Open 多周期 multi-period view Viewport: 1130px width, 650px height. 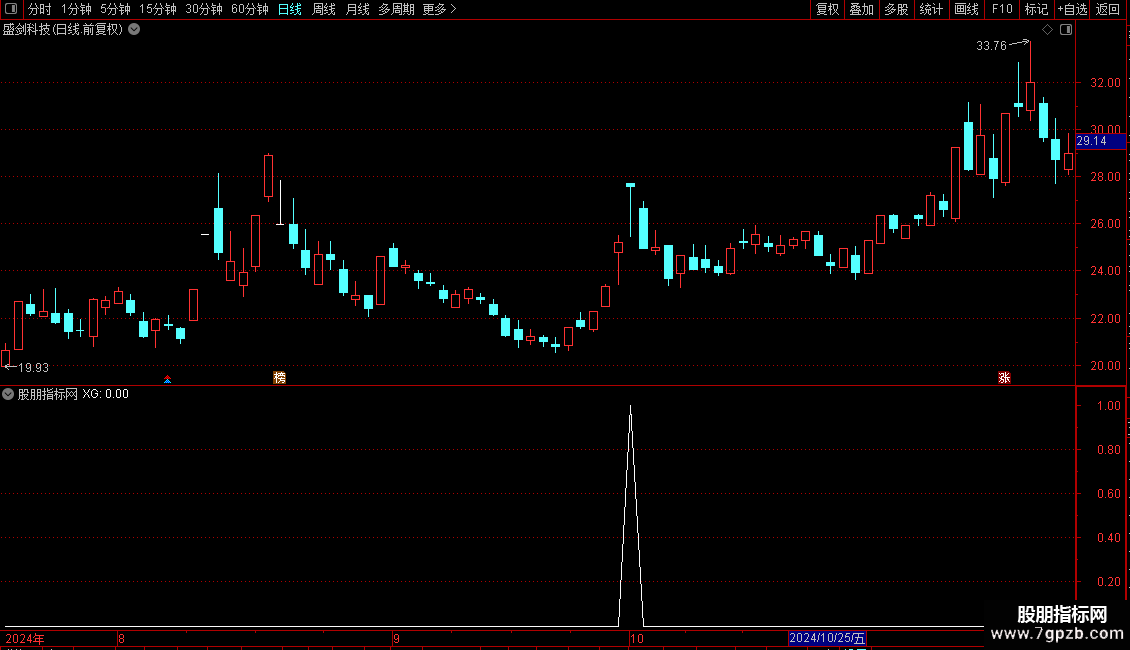click(396, 9)
